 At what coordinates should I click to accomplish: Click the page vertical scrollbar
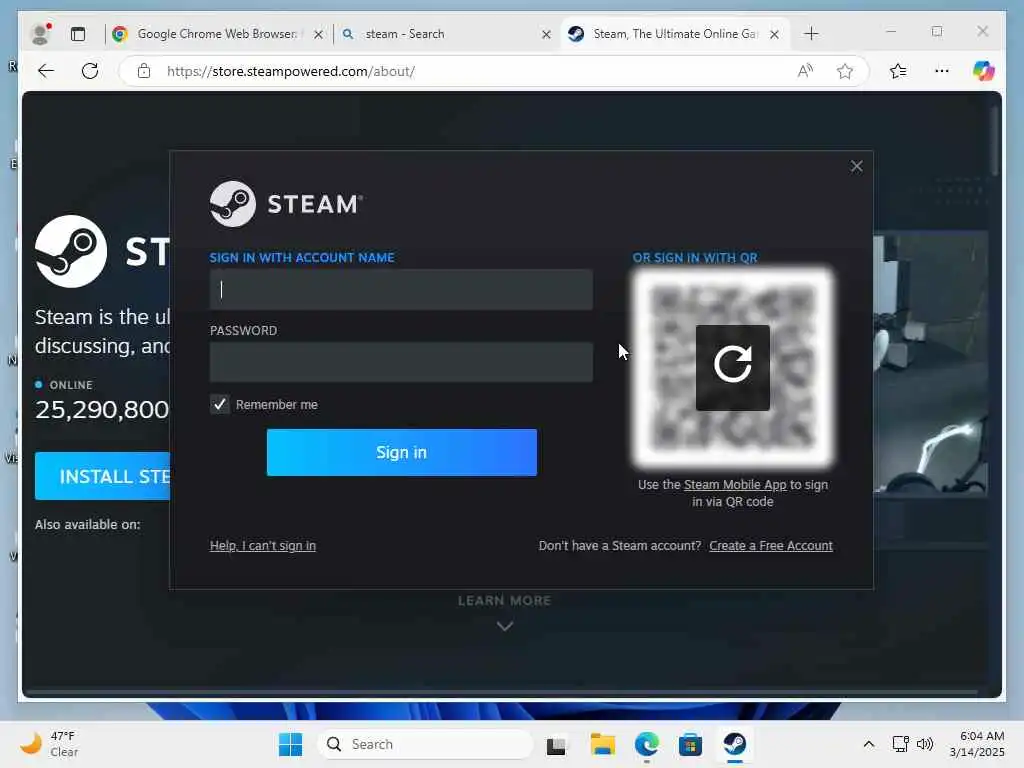coord(995,140)
